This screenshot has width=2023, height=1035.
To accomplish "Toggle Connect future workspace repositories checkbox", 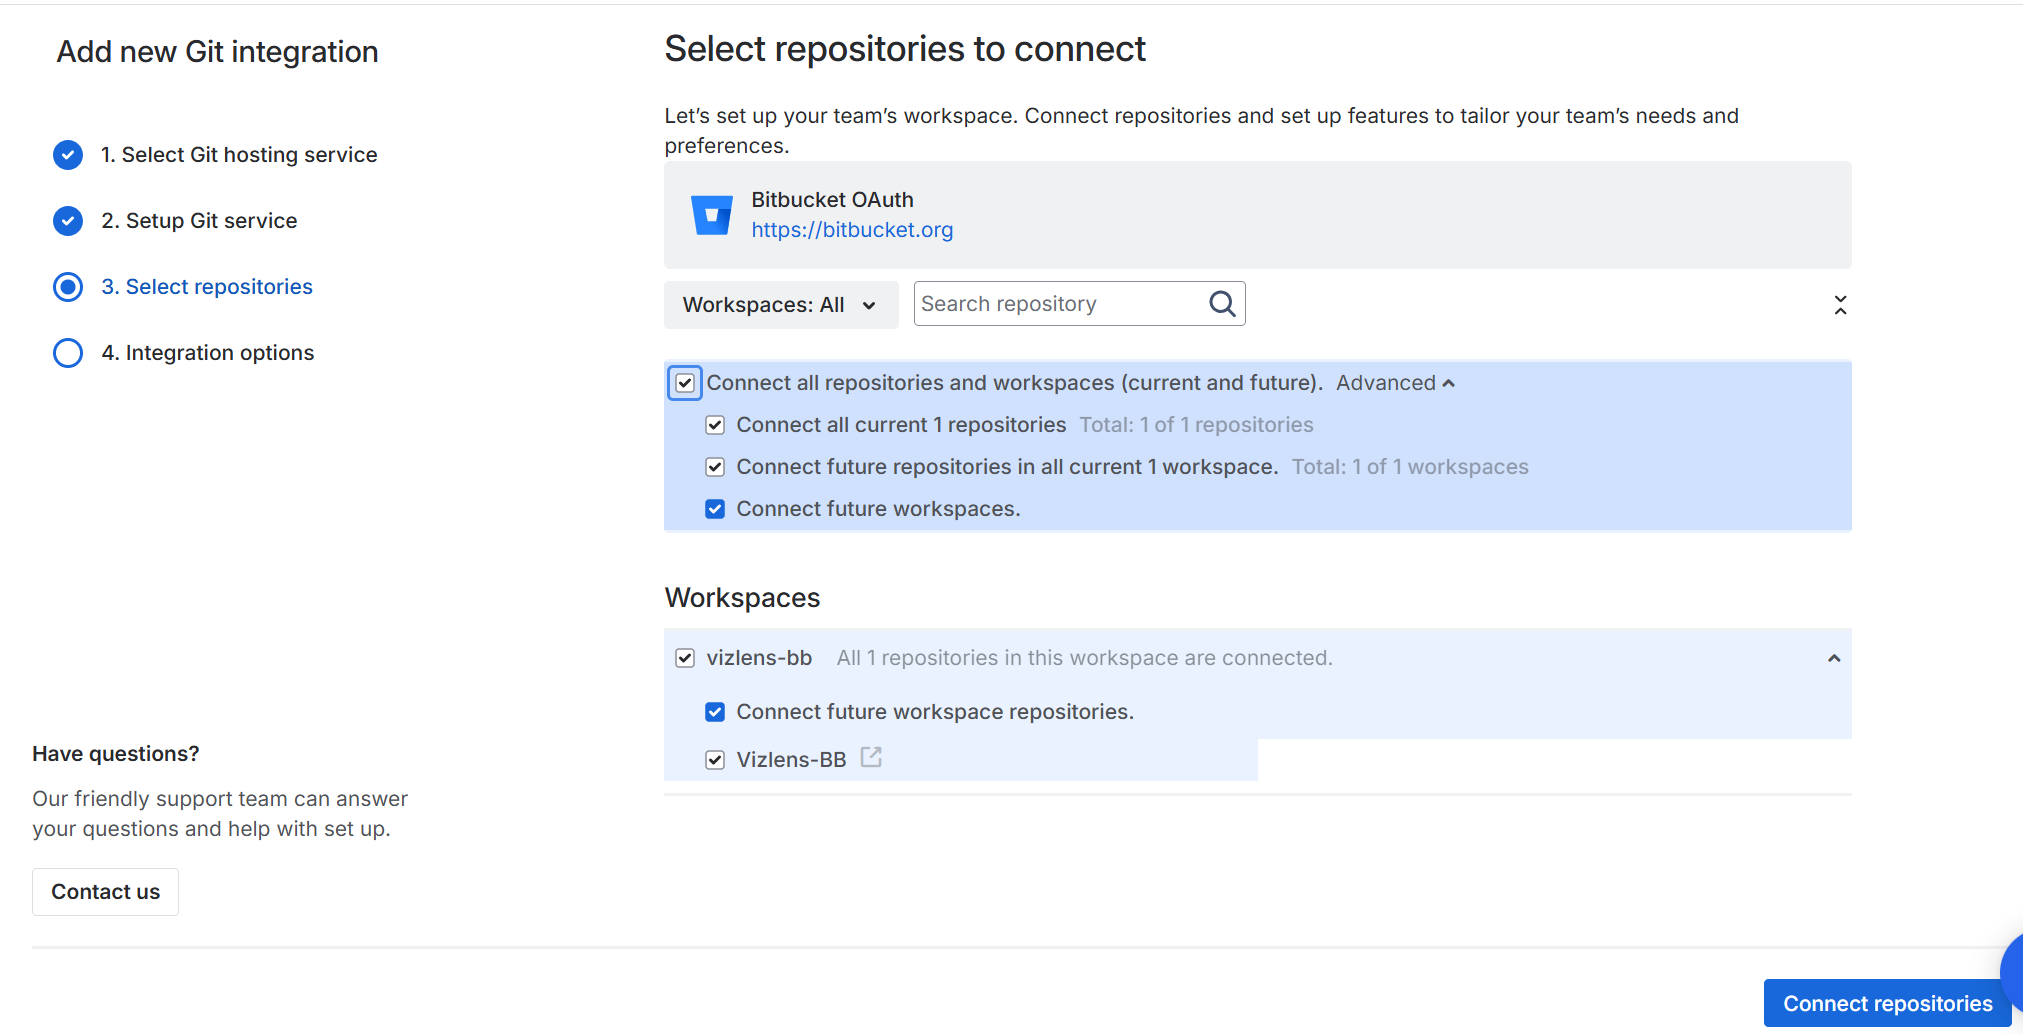I will click(715, 712).
